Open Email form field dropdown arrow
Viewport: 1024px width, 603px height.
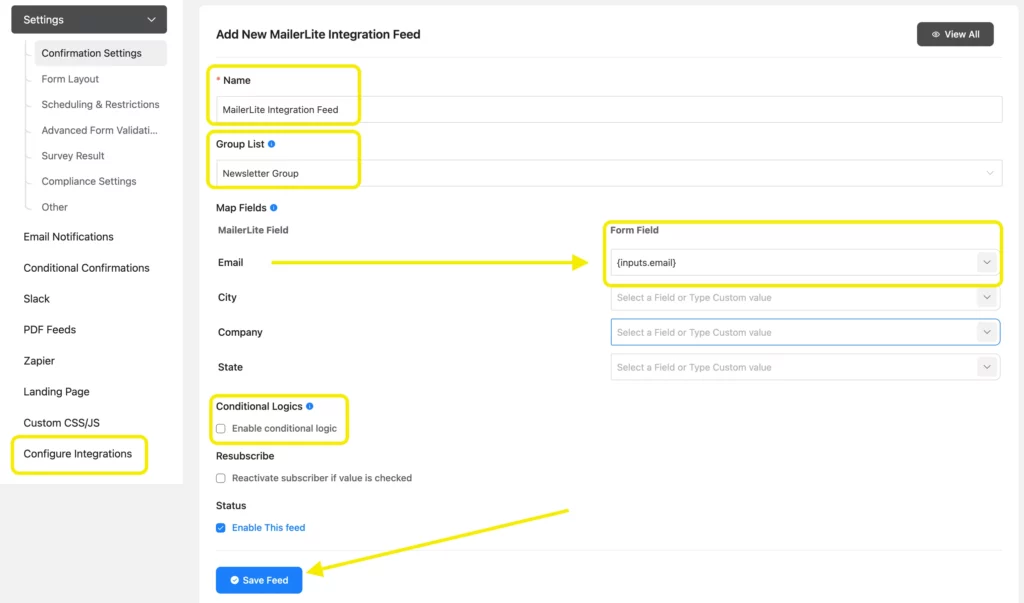pos(987,263)
